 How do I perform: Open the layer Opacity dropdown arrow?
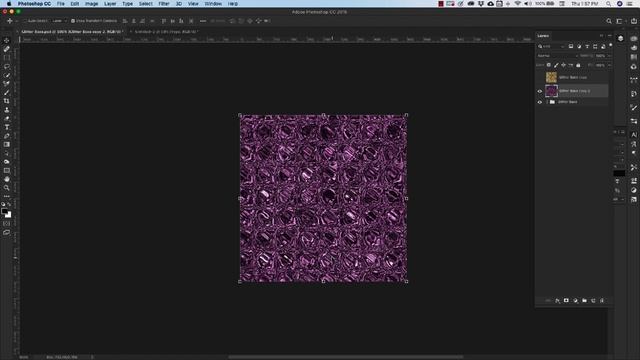[609, 56]
